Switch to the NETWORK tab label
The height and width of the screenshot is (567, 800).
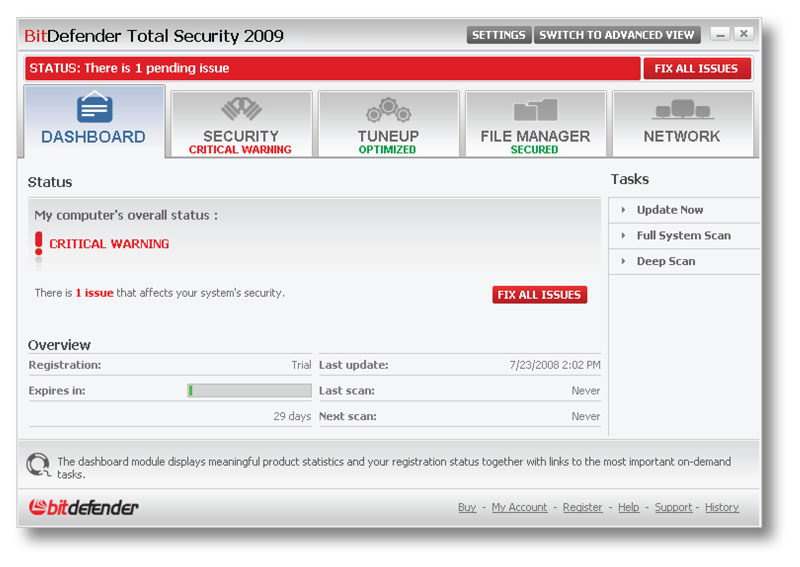tap(682, 136)
